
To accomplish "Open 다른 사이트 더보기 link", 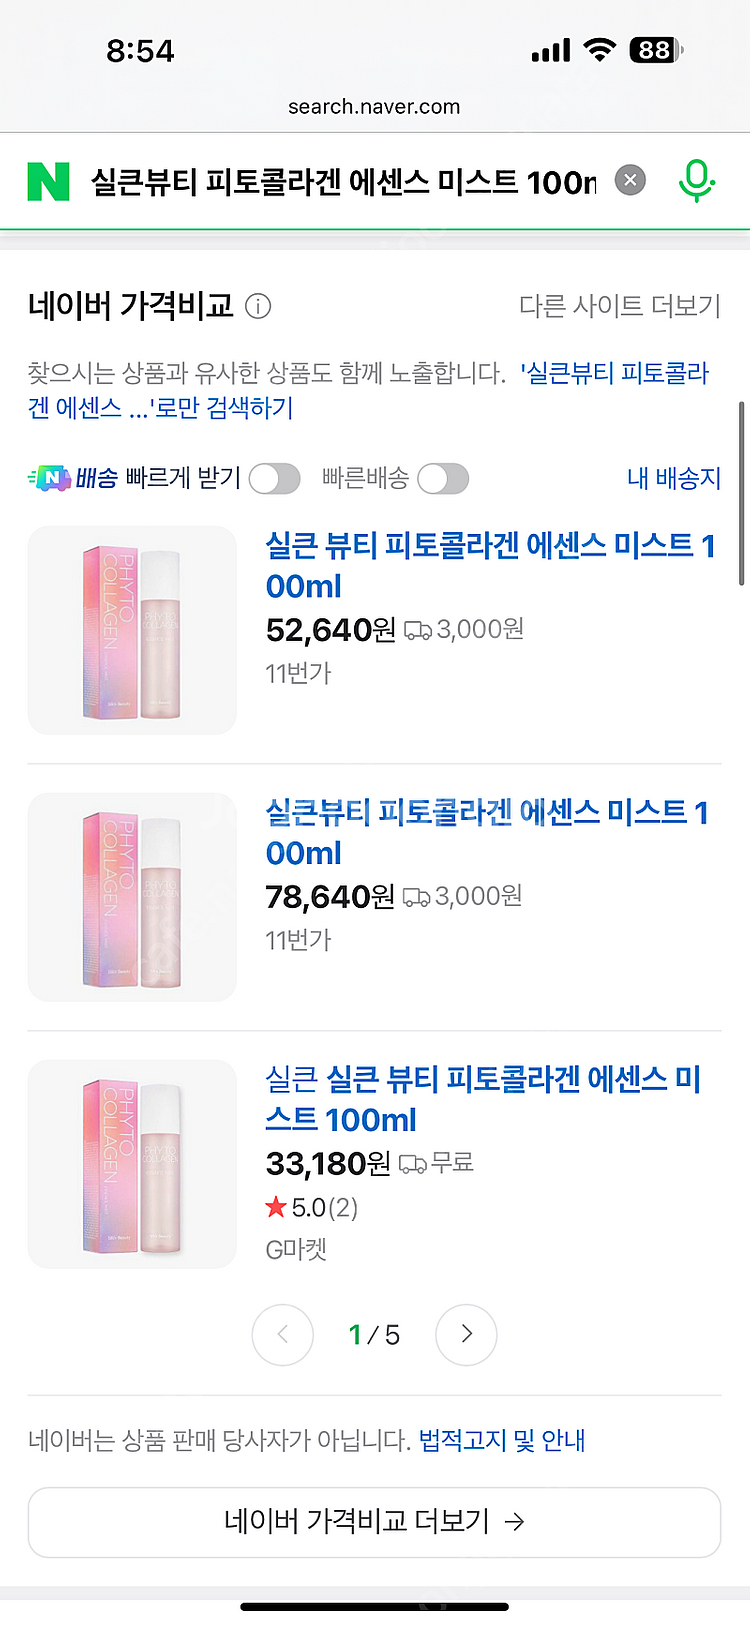I will (619, 306).
